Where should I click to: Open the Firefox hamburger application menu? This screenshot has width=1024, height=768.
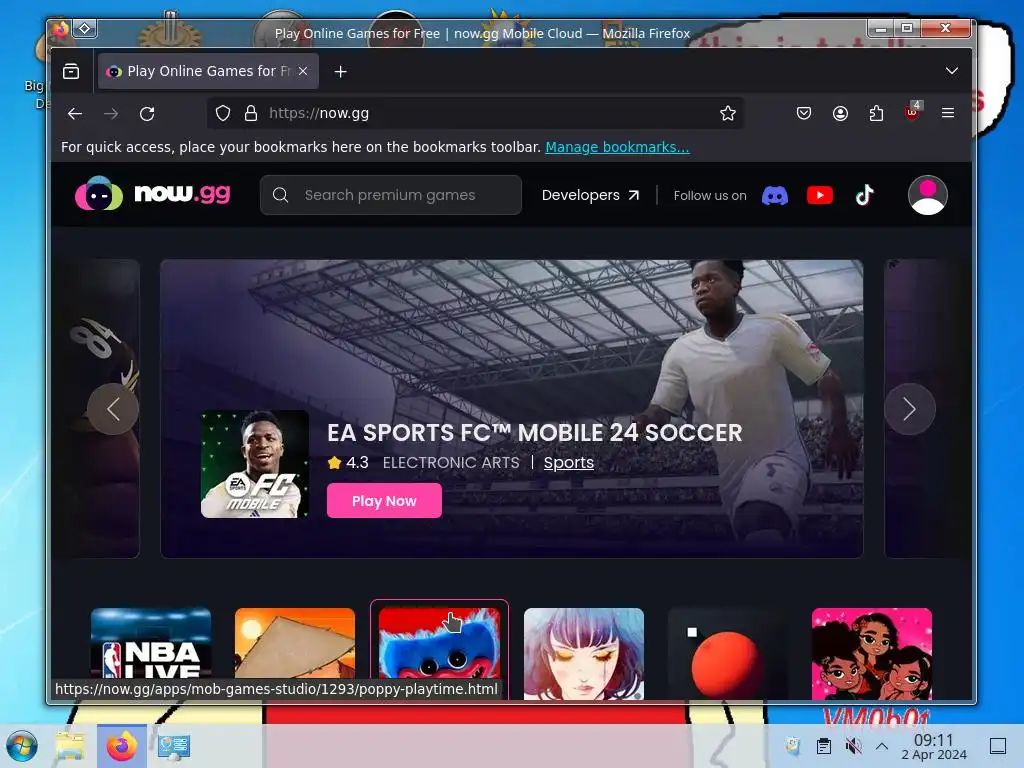coord(948,113)
